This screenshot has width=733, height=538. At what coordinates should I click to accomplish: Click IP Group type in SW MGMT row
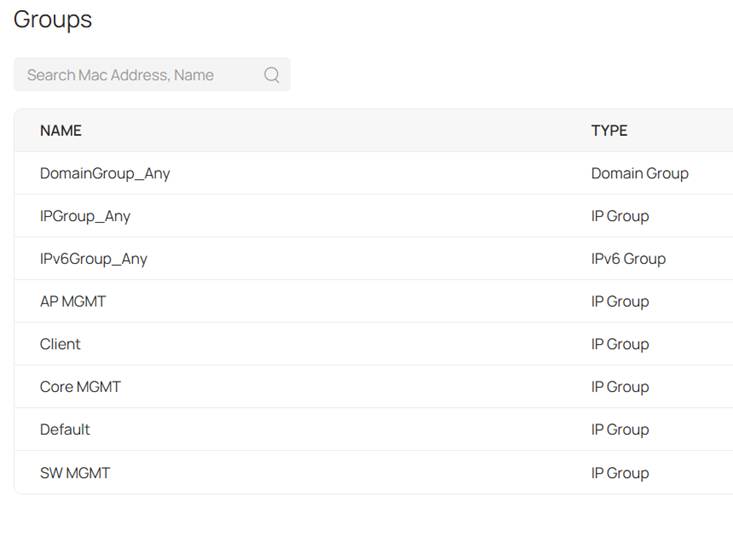pos(620,473)
